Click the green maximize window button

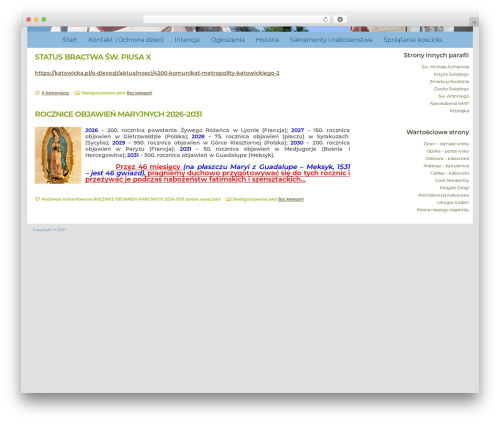click(x=44, y=19)
